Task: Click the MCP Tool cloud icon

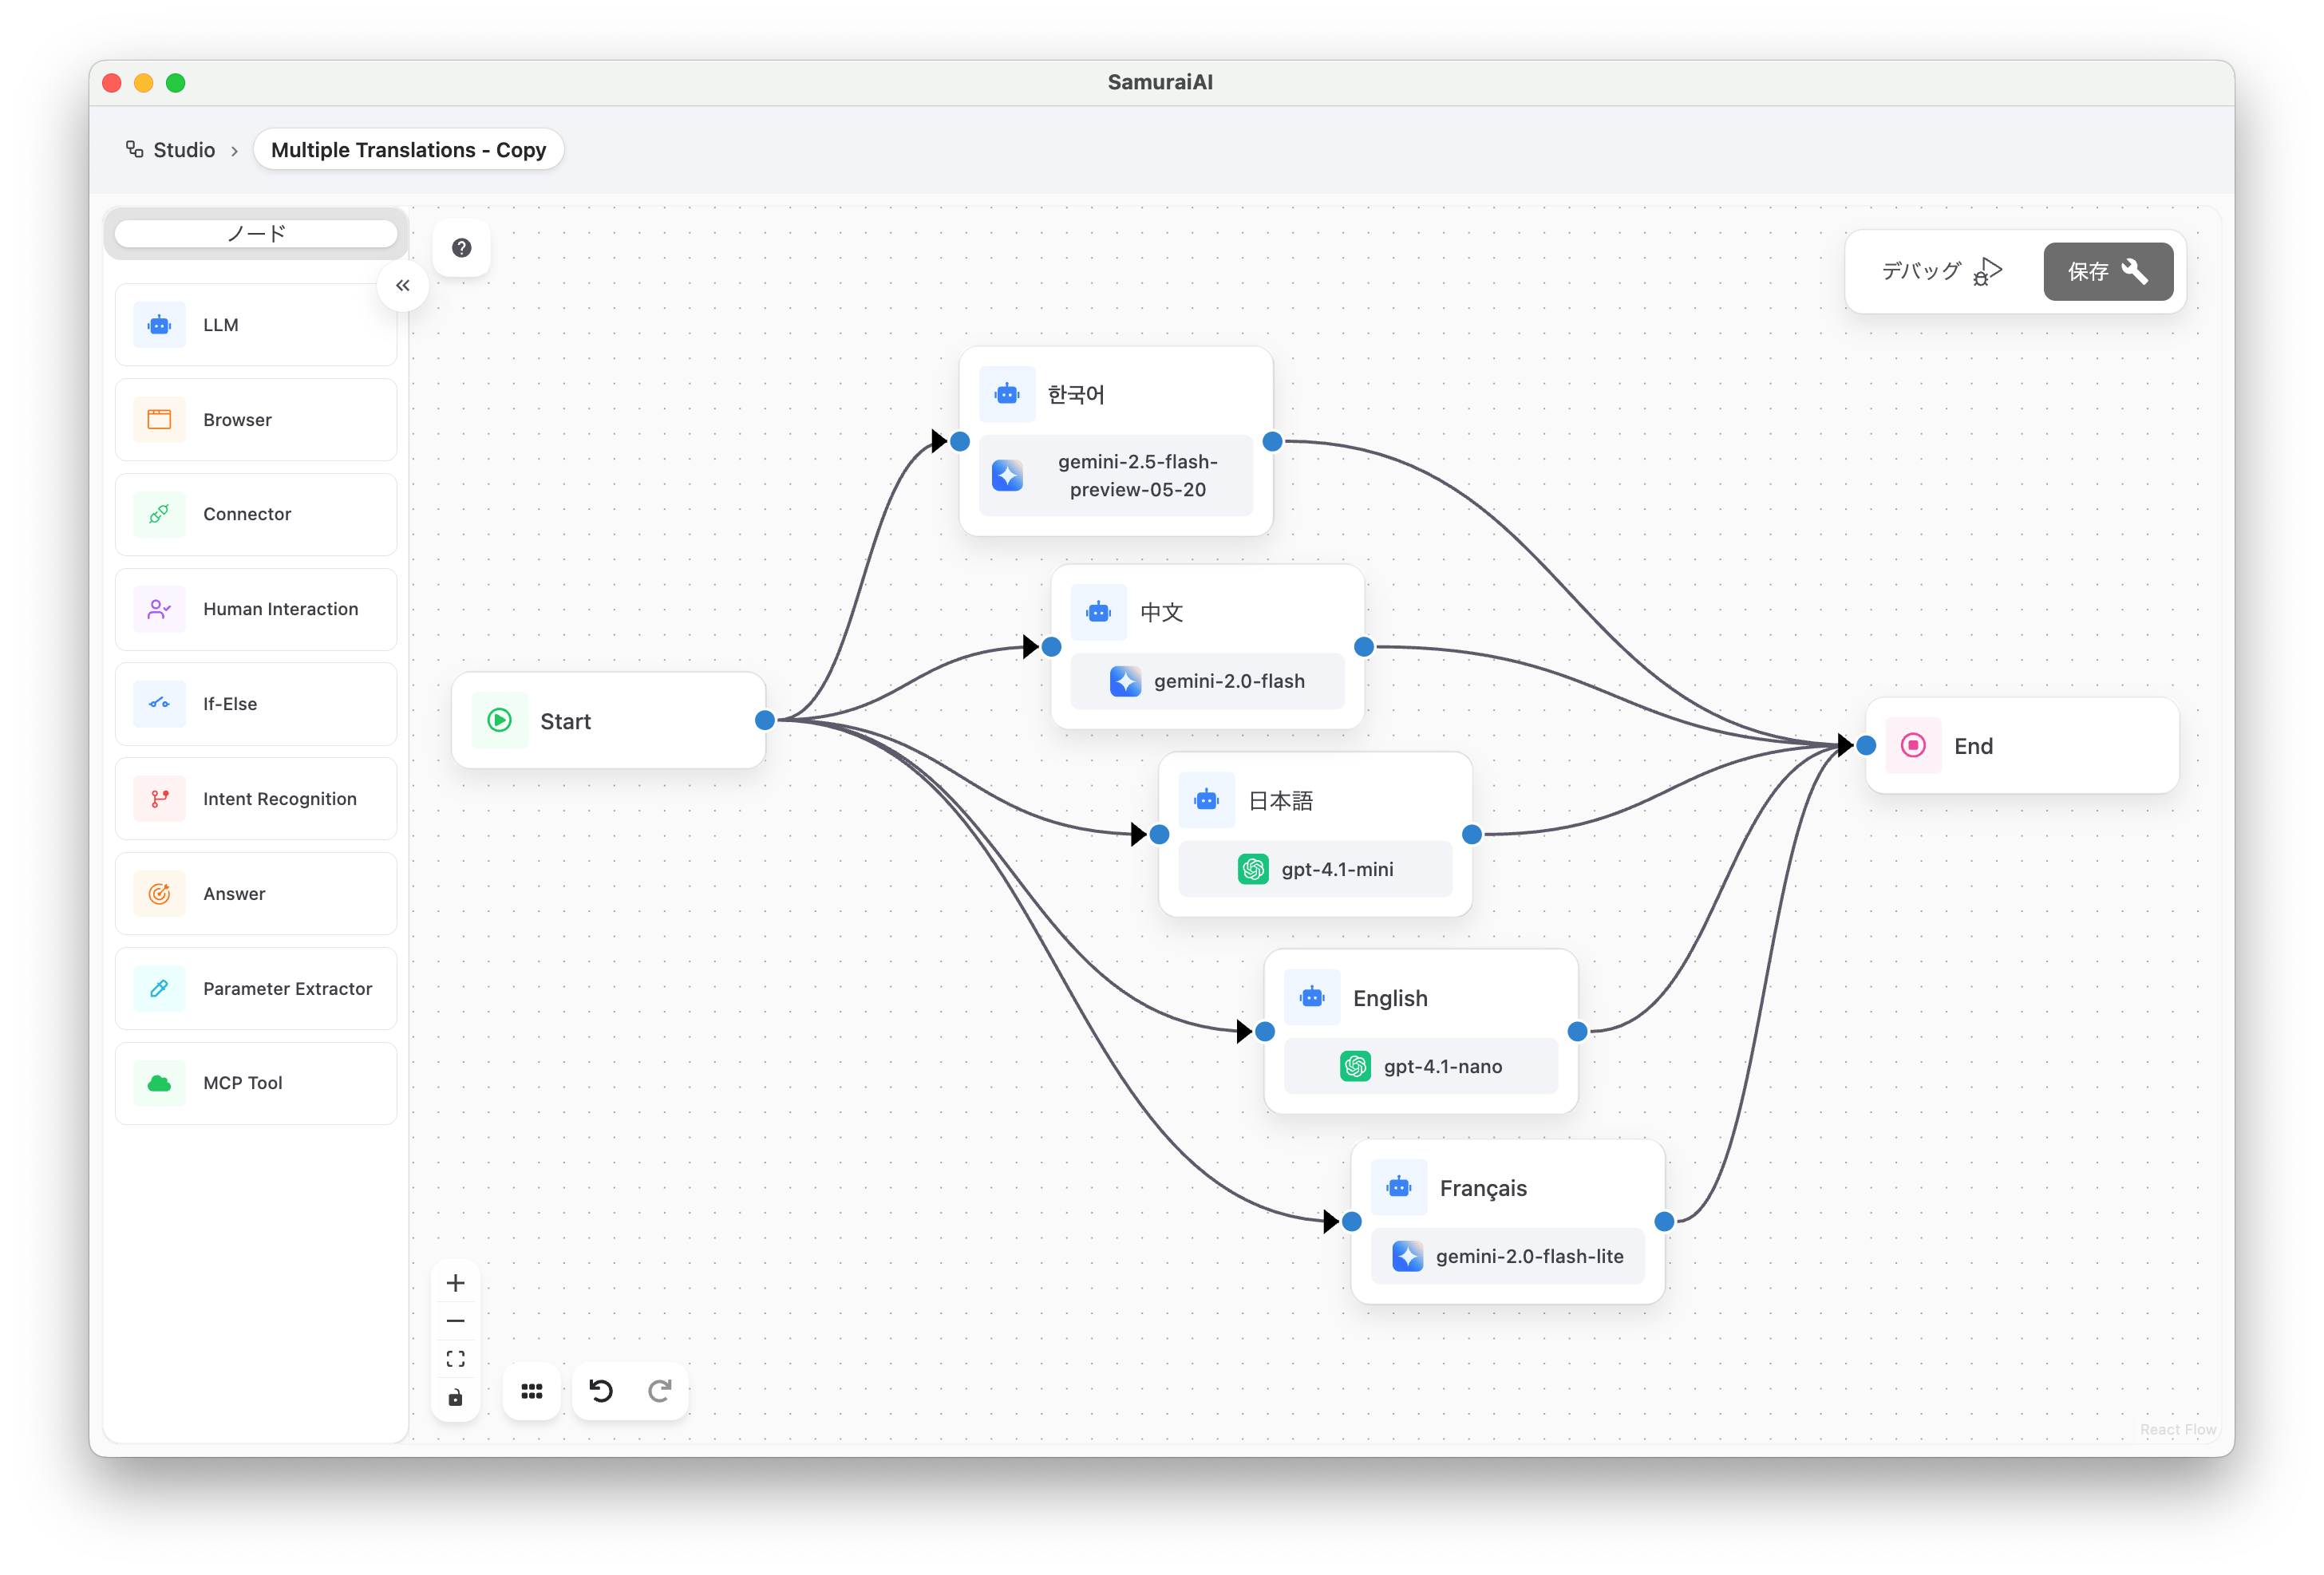Action: (x=159, y=1083)
